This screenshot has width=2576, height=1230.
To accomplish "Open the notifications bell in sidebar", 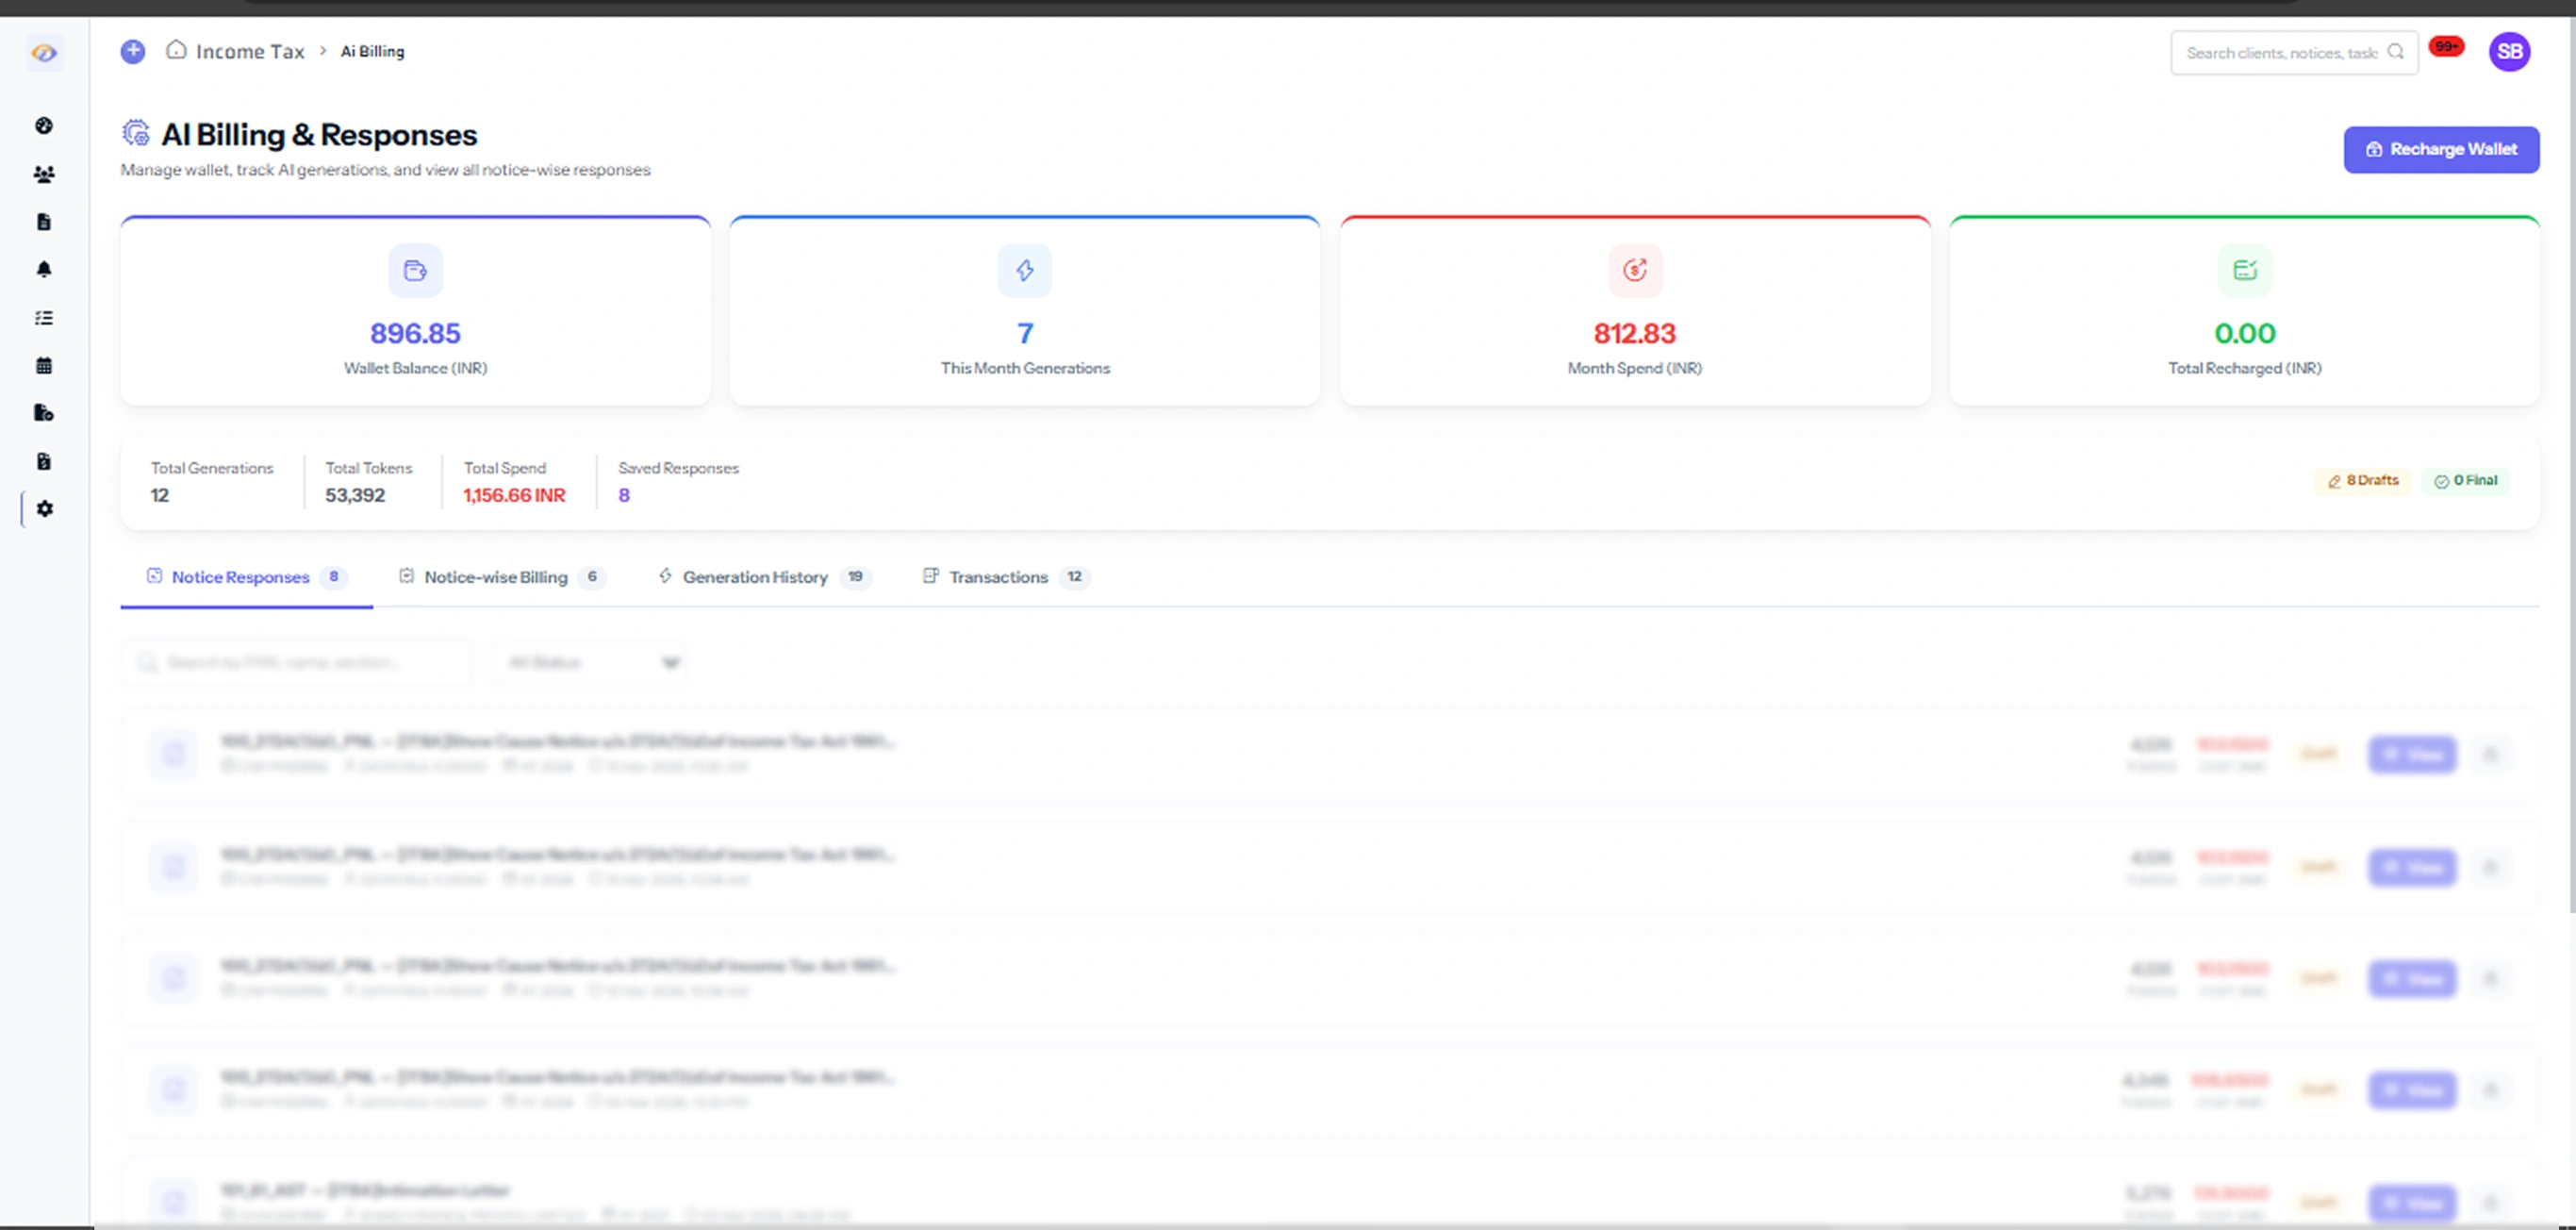I will pos(44,269).
